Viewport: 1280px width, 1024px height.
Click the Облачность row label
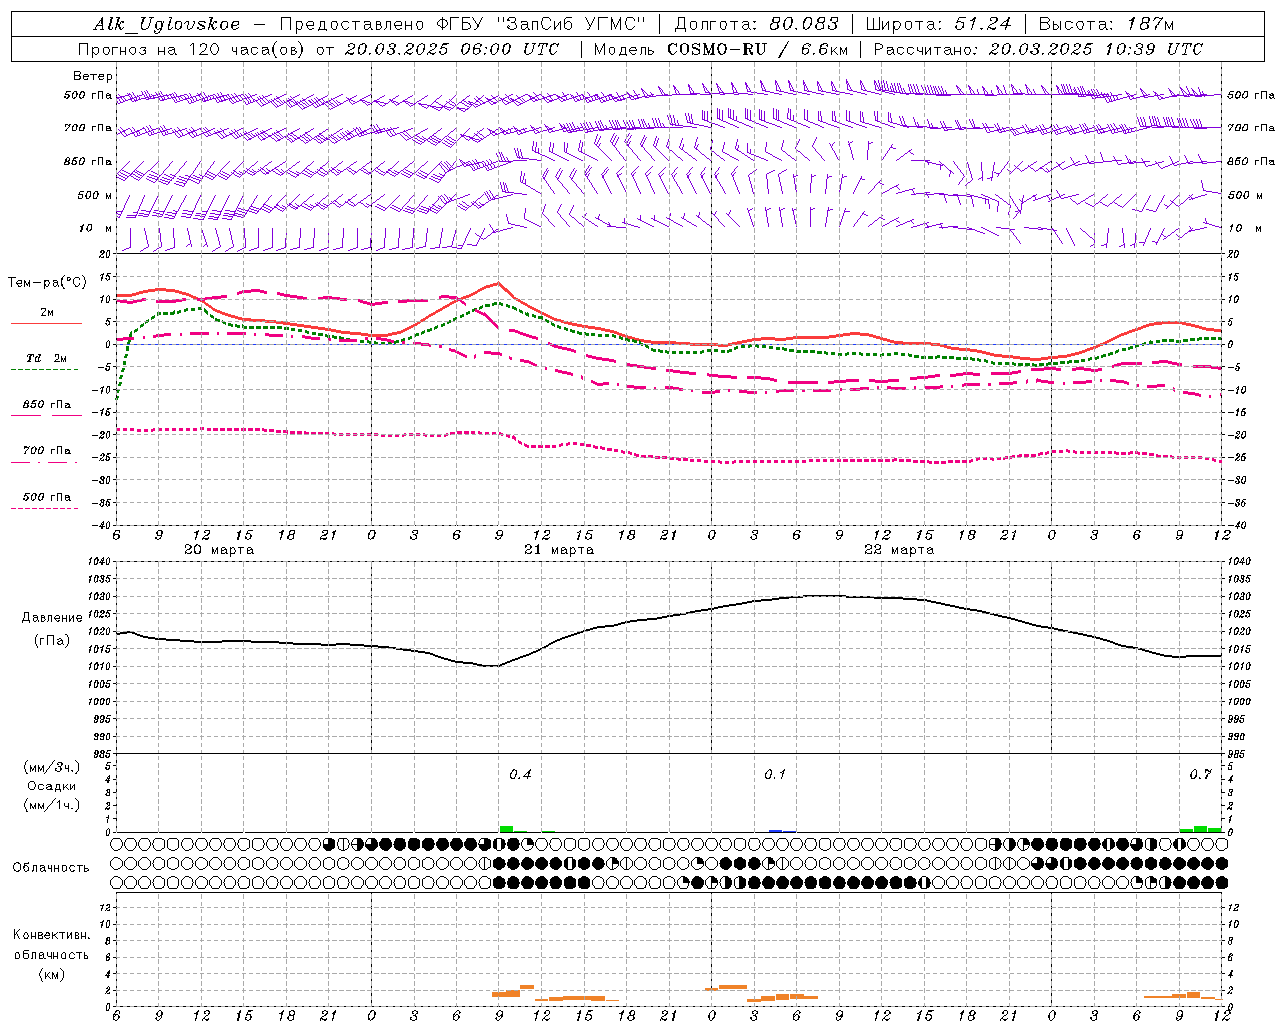(x=51, y=868)
